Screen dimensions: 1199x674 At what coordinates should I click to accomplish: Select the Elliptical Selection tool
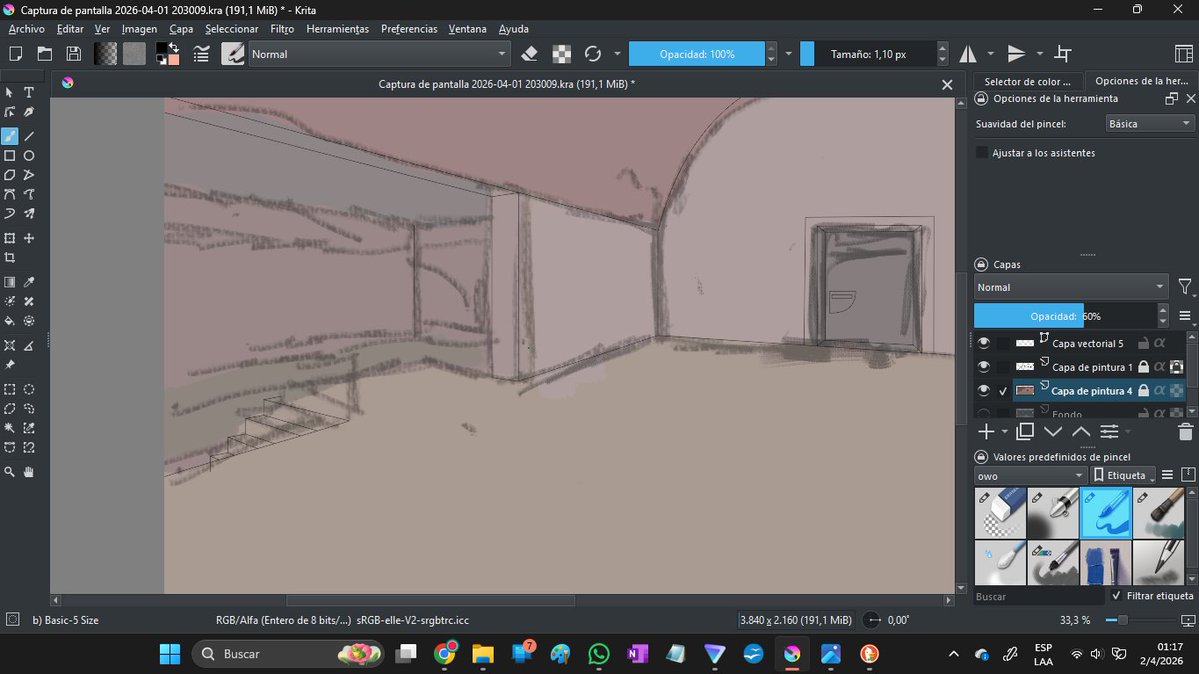[x=29, y=389]
